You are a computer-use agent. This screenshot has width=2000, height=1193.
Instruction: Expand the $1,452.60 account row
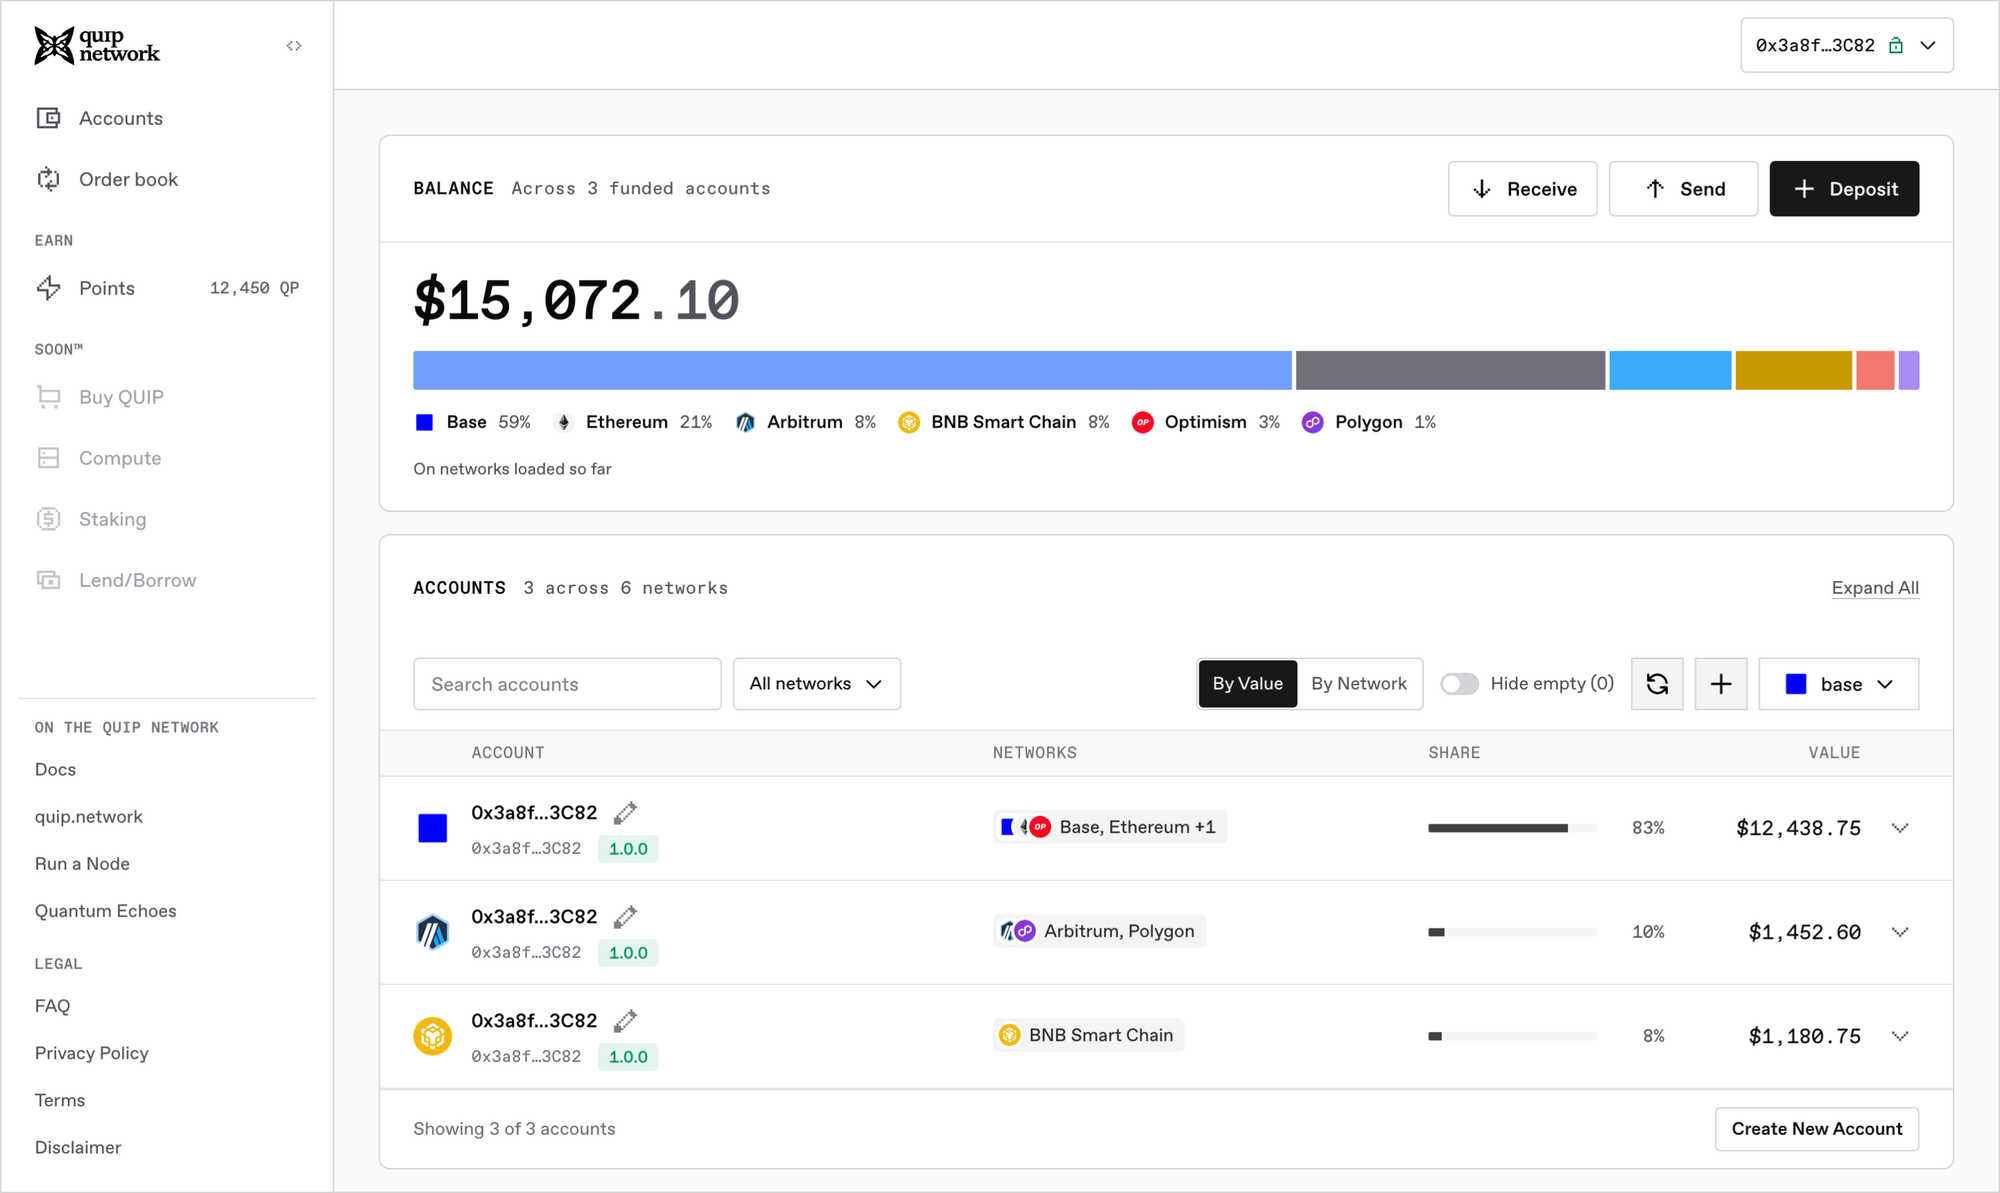[x=1900, y=932]
